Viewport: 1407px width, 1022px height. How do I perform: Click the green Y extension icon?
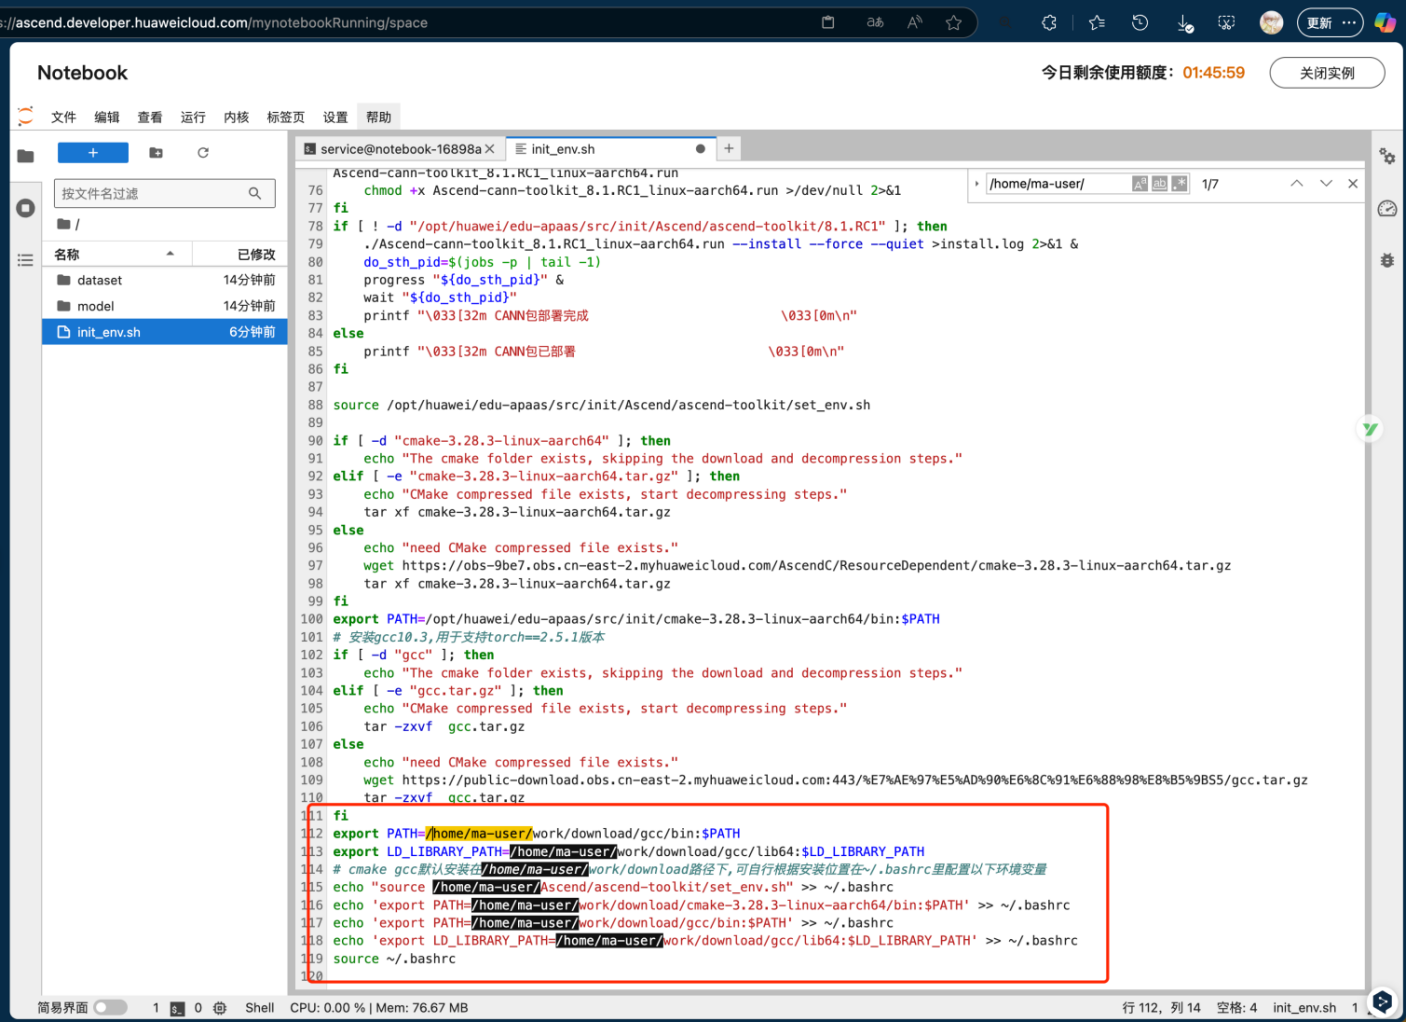pyautogui.click(x=1370, y=429)
